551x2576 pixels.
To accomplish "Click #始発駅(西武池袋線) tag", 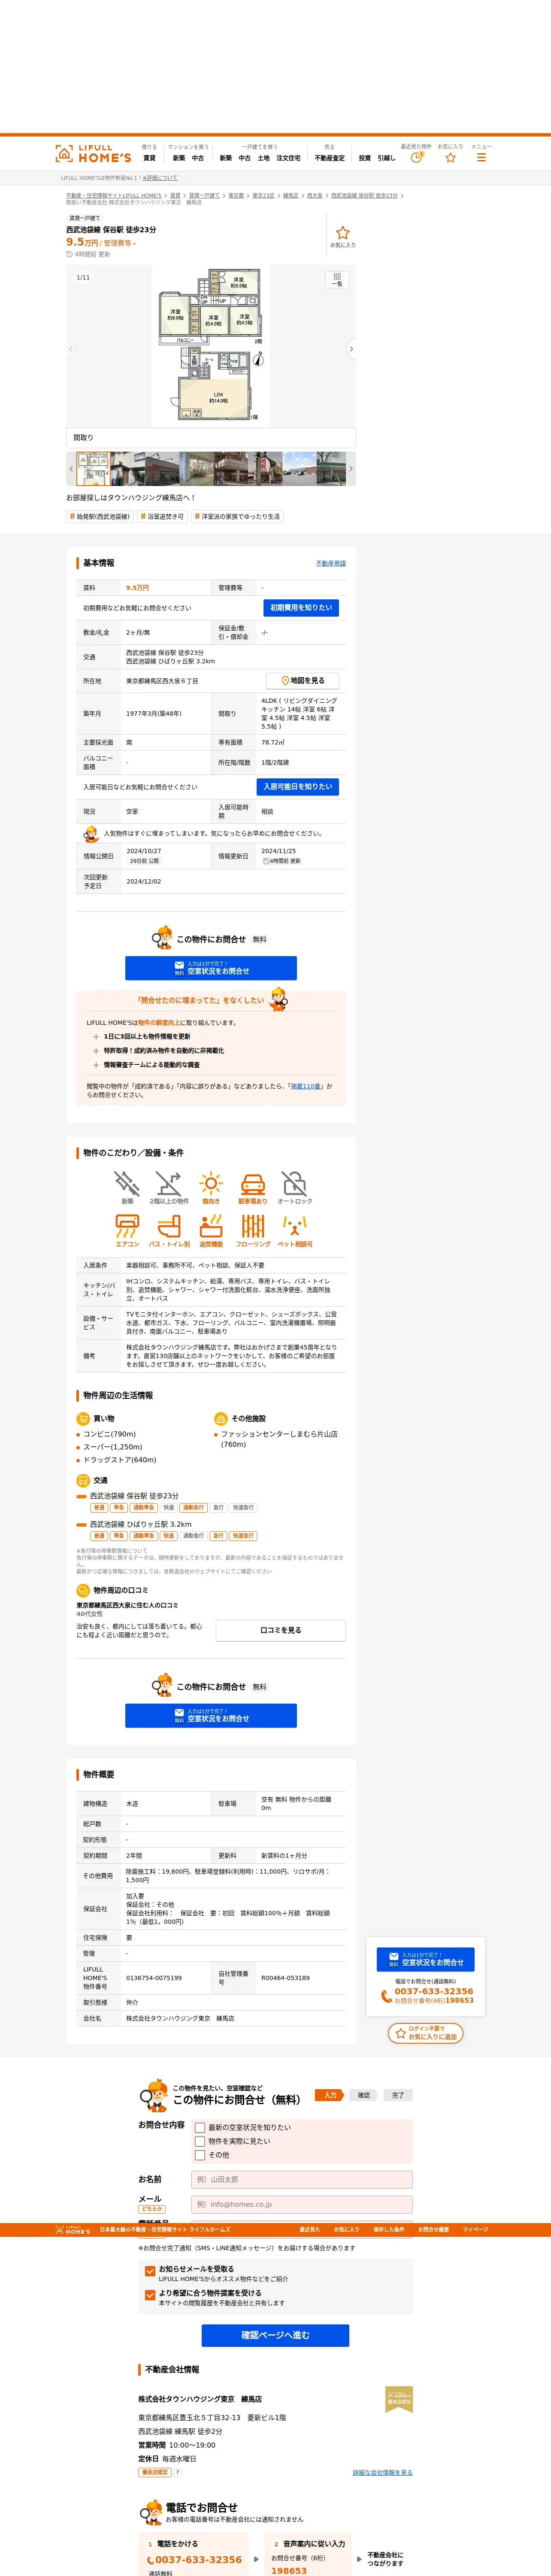I will point(99,517).
